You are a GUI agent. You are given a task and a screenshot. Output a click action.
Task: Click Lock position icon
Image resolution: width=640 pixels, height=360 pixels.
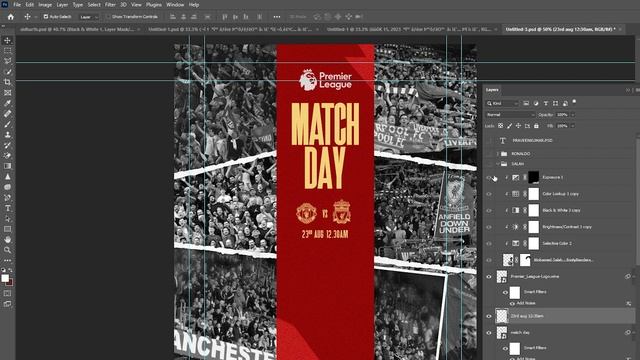(x=518, y=126)
